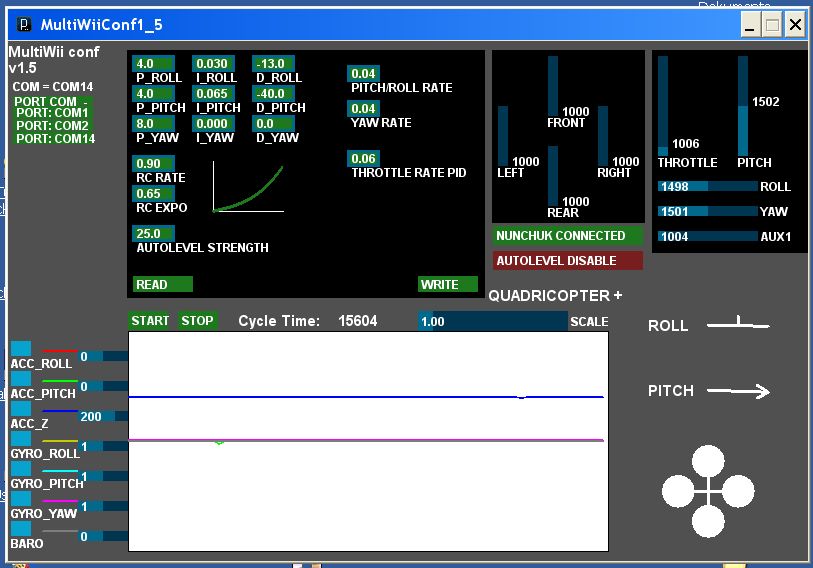The height and width of the screenshot is (568, 813).
Task: Close the MultiWiiConf1_5 window
Action: pos(795,25)
